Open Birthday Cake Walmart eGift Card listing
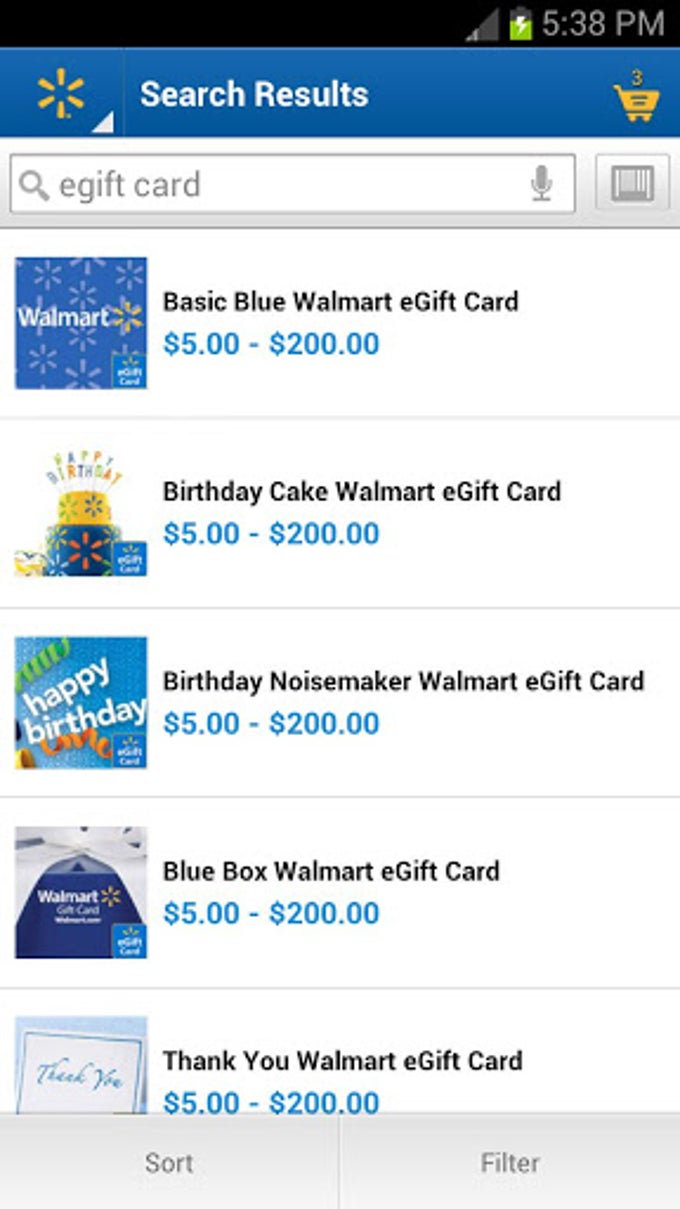The width and height of the screenshot is (680, 1209). pos(361,491)
